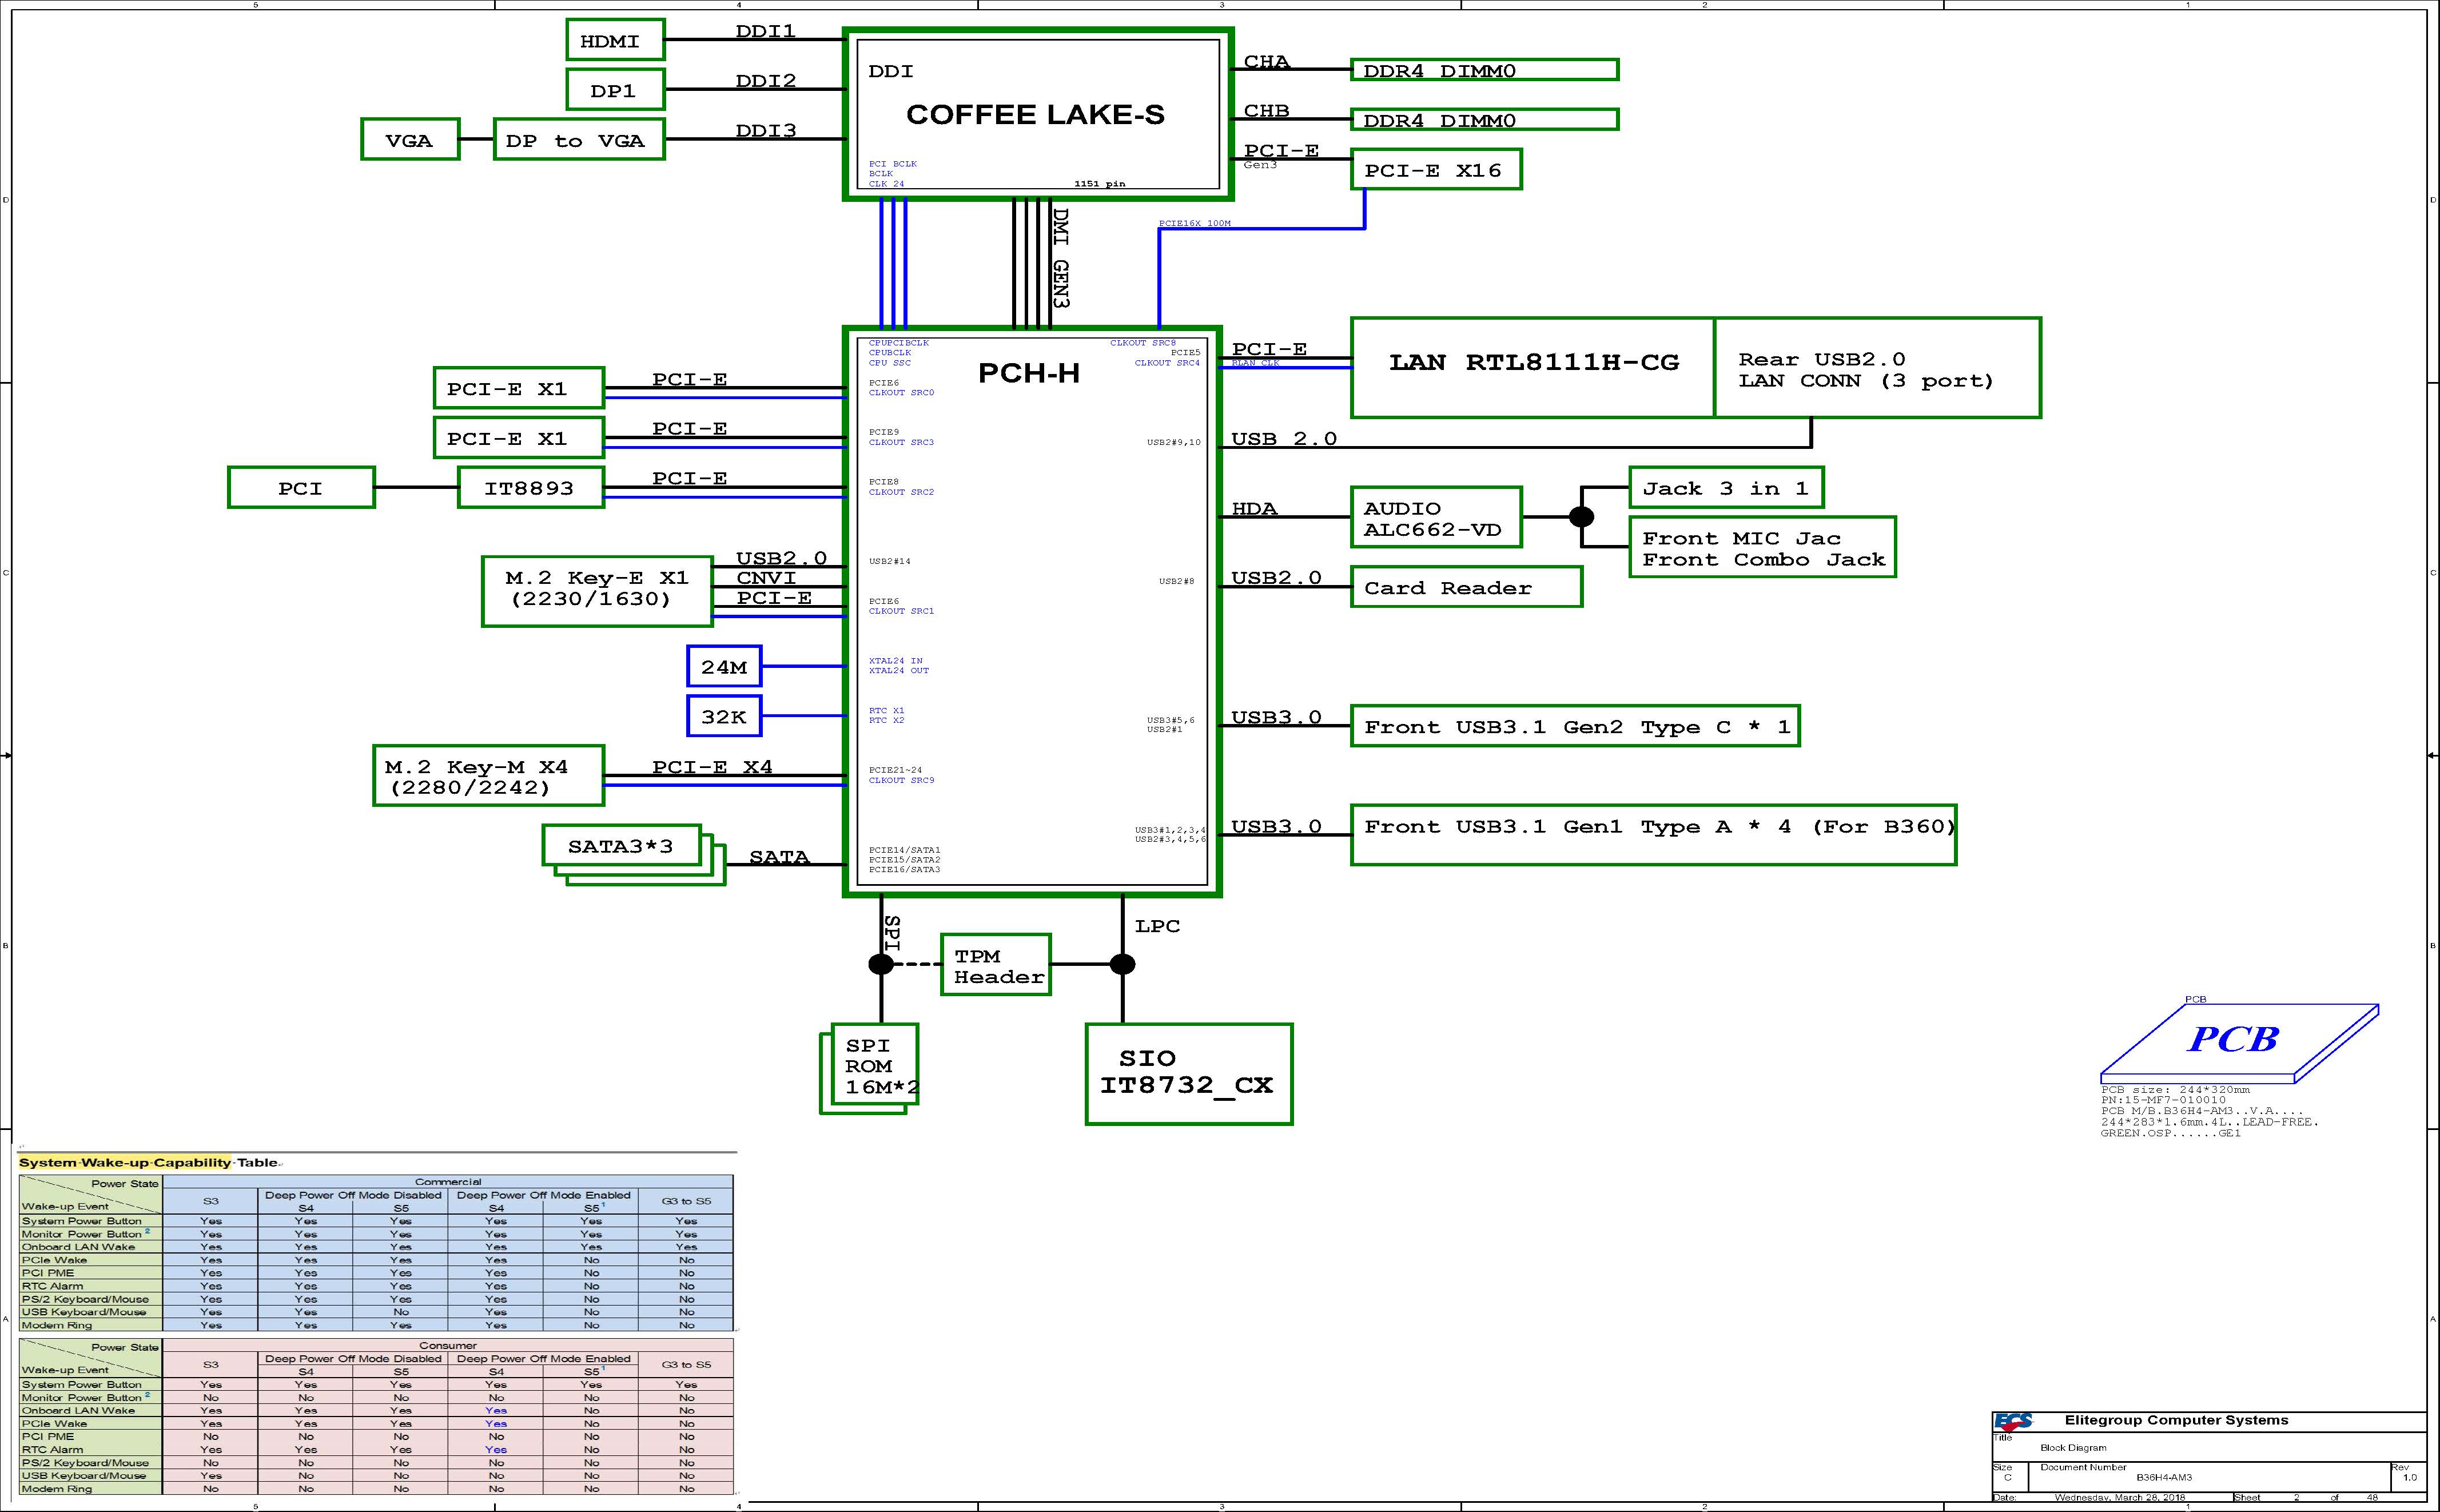This screenshot has height=1512, width=2440.
Task: Click the RTC X1 pin label
Action: click(886, 710)
